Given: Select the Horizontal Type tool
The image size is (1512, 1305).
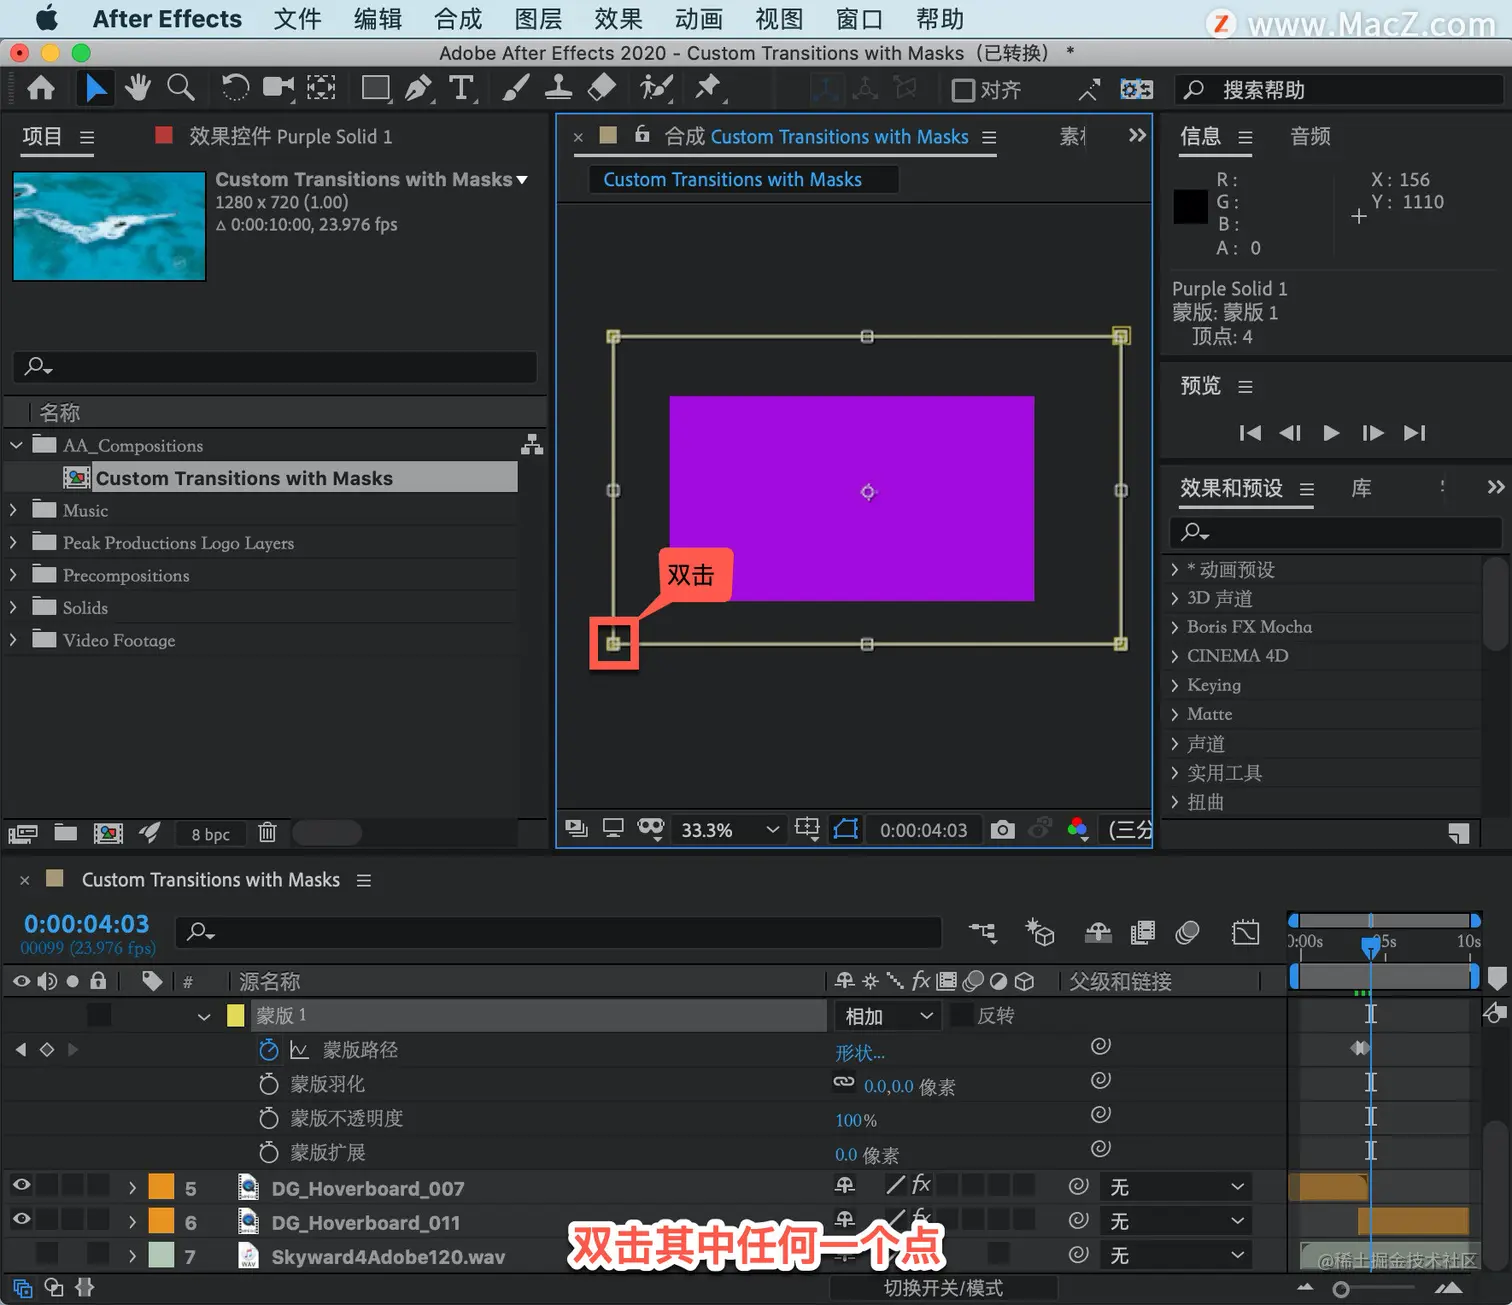Looking at the screenshot, I should click(x=461, y=89).
